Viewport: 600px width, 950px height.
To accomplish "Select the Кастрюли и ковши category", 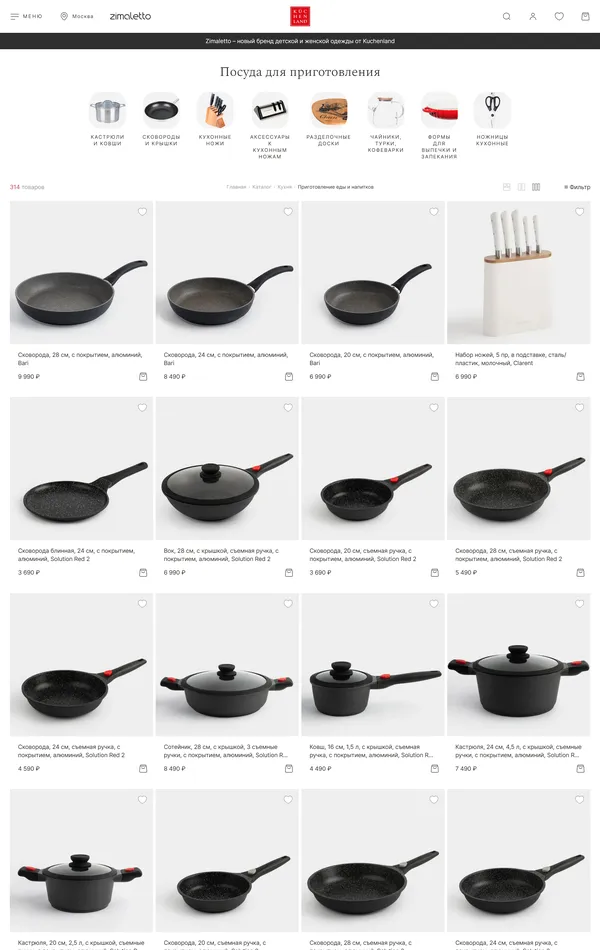I will (107, 119).
